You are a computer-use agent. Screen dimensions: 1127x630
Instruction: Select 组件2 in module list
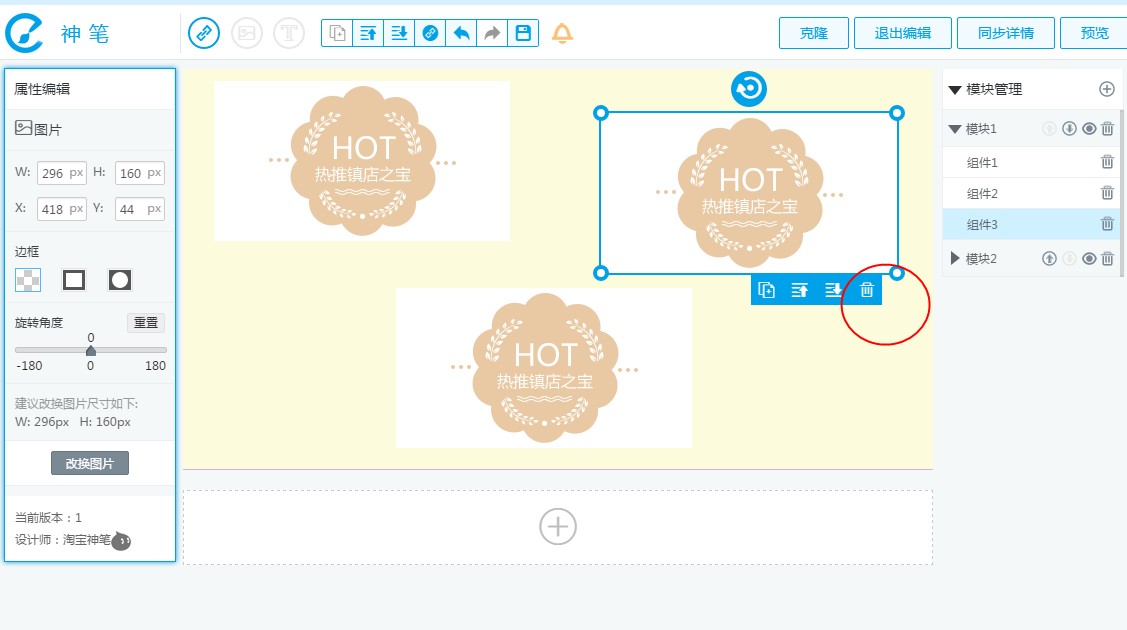pyautogui.click(x=982, y=193)
